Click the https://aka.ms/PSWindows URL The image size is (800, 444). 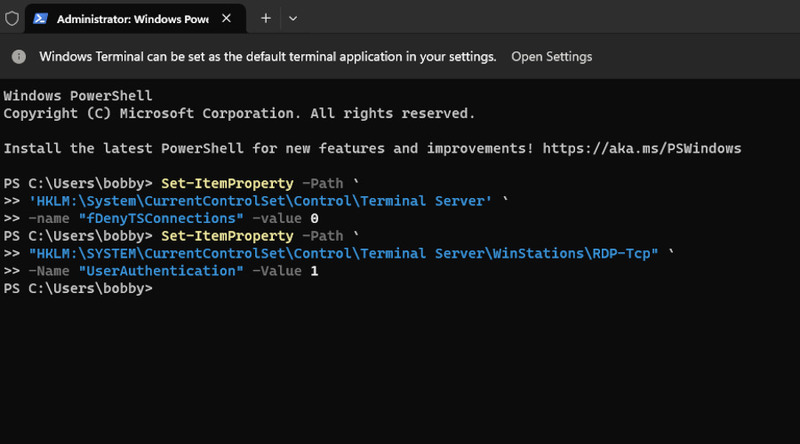click(x=641, y=148)
